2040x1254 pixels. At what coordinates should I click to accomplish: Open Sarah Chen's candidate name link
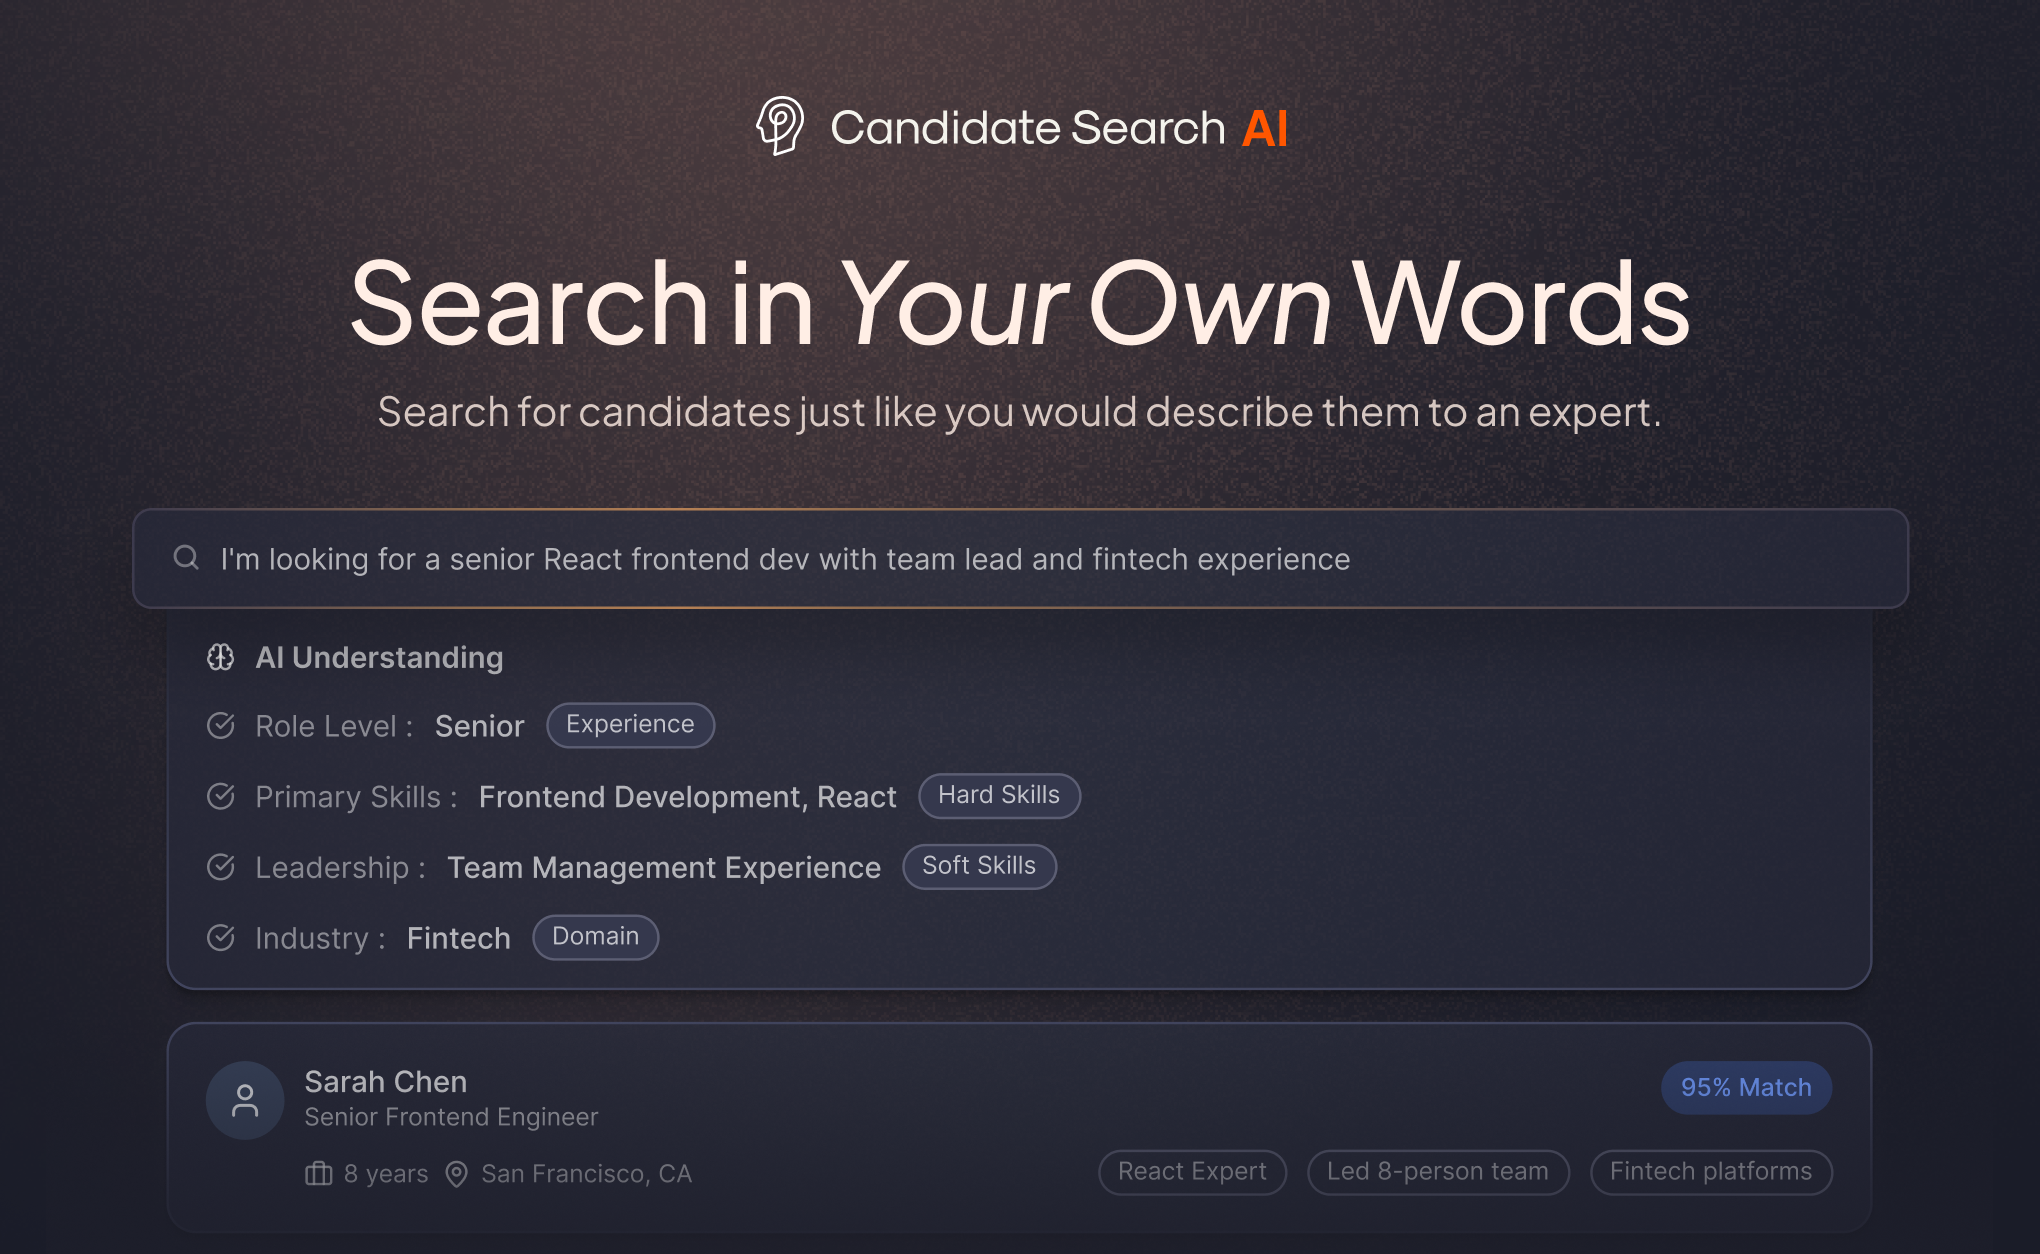(x=385, y=1082)
